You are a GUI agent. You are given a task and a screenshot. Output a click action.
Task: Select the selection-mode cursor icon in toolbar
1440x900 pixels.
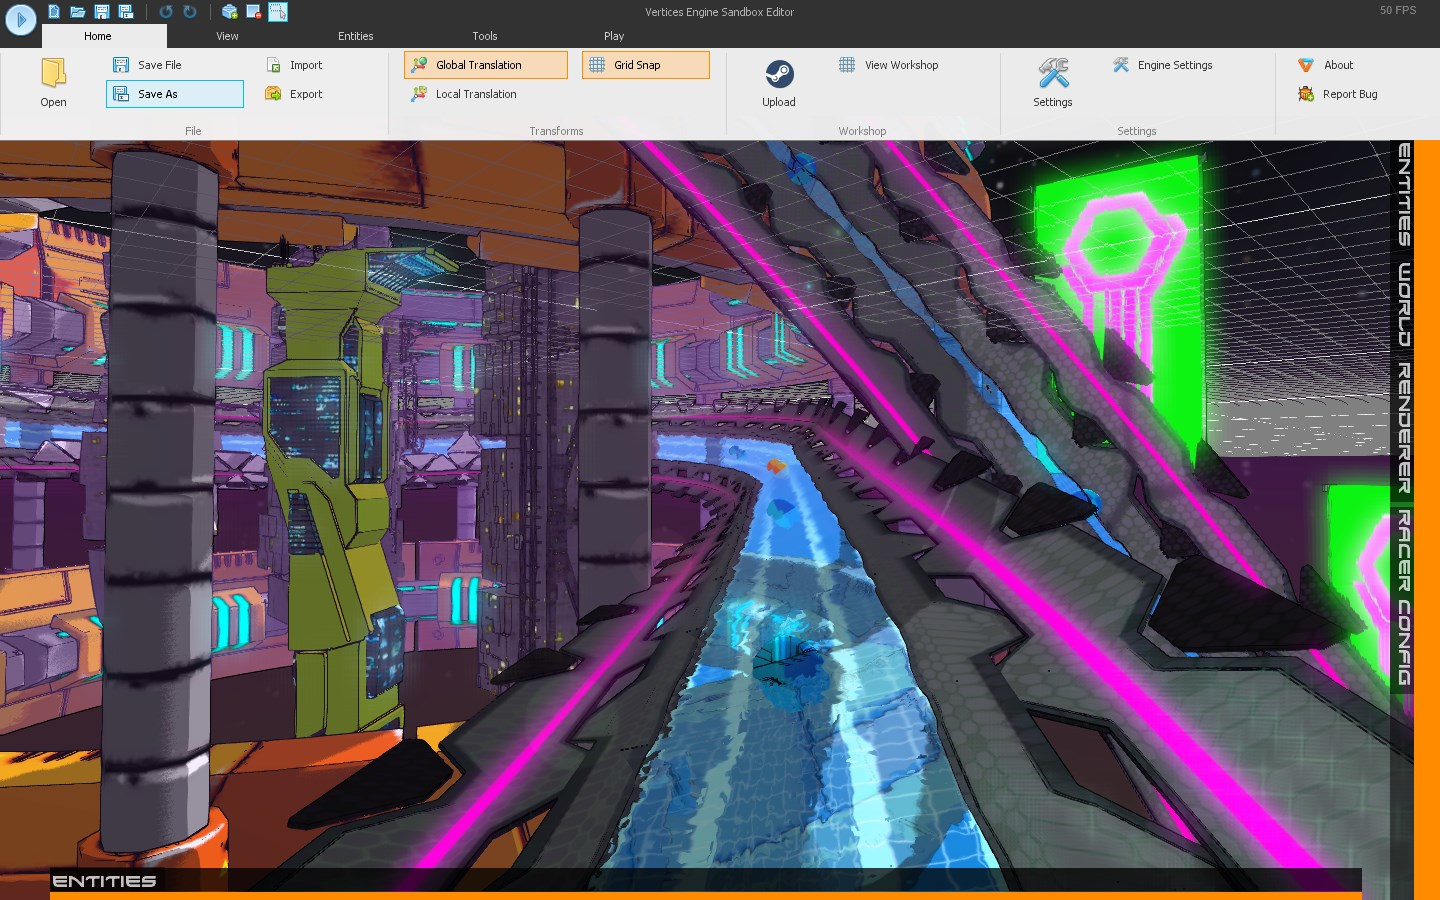click(278, 12)
